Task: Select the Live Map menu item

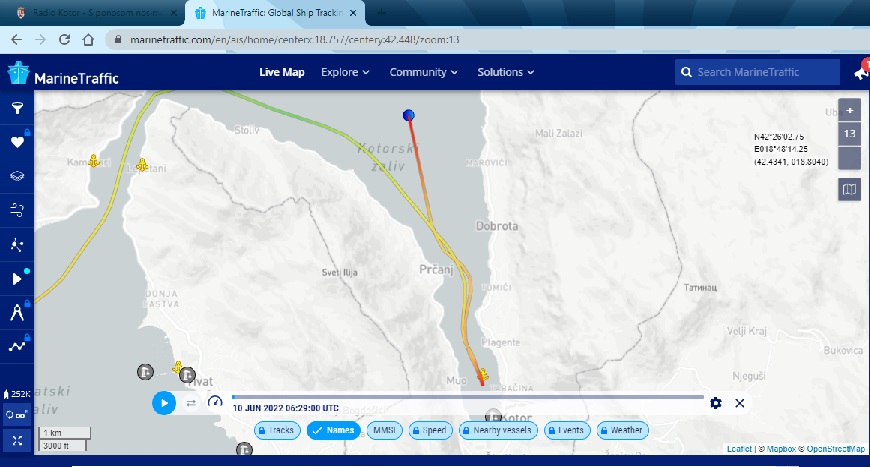Action: [x=281, y=72]
